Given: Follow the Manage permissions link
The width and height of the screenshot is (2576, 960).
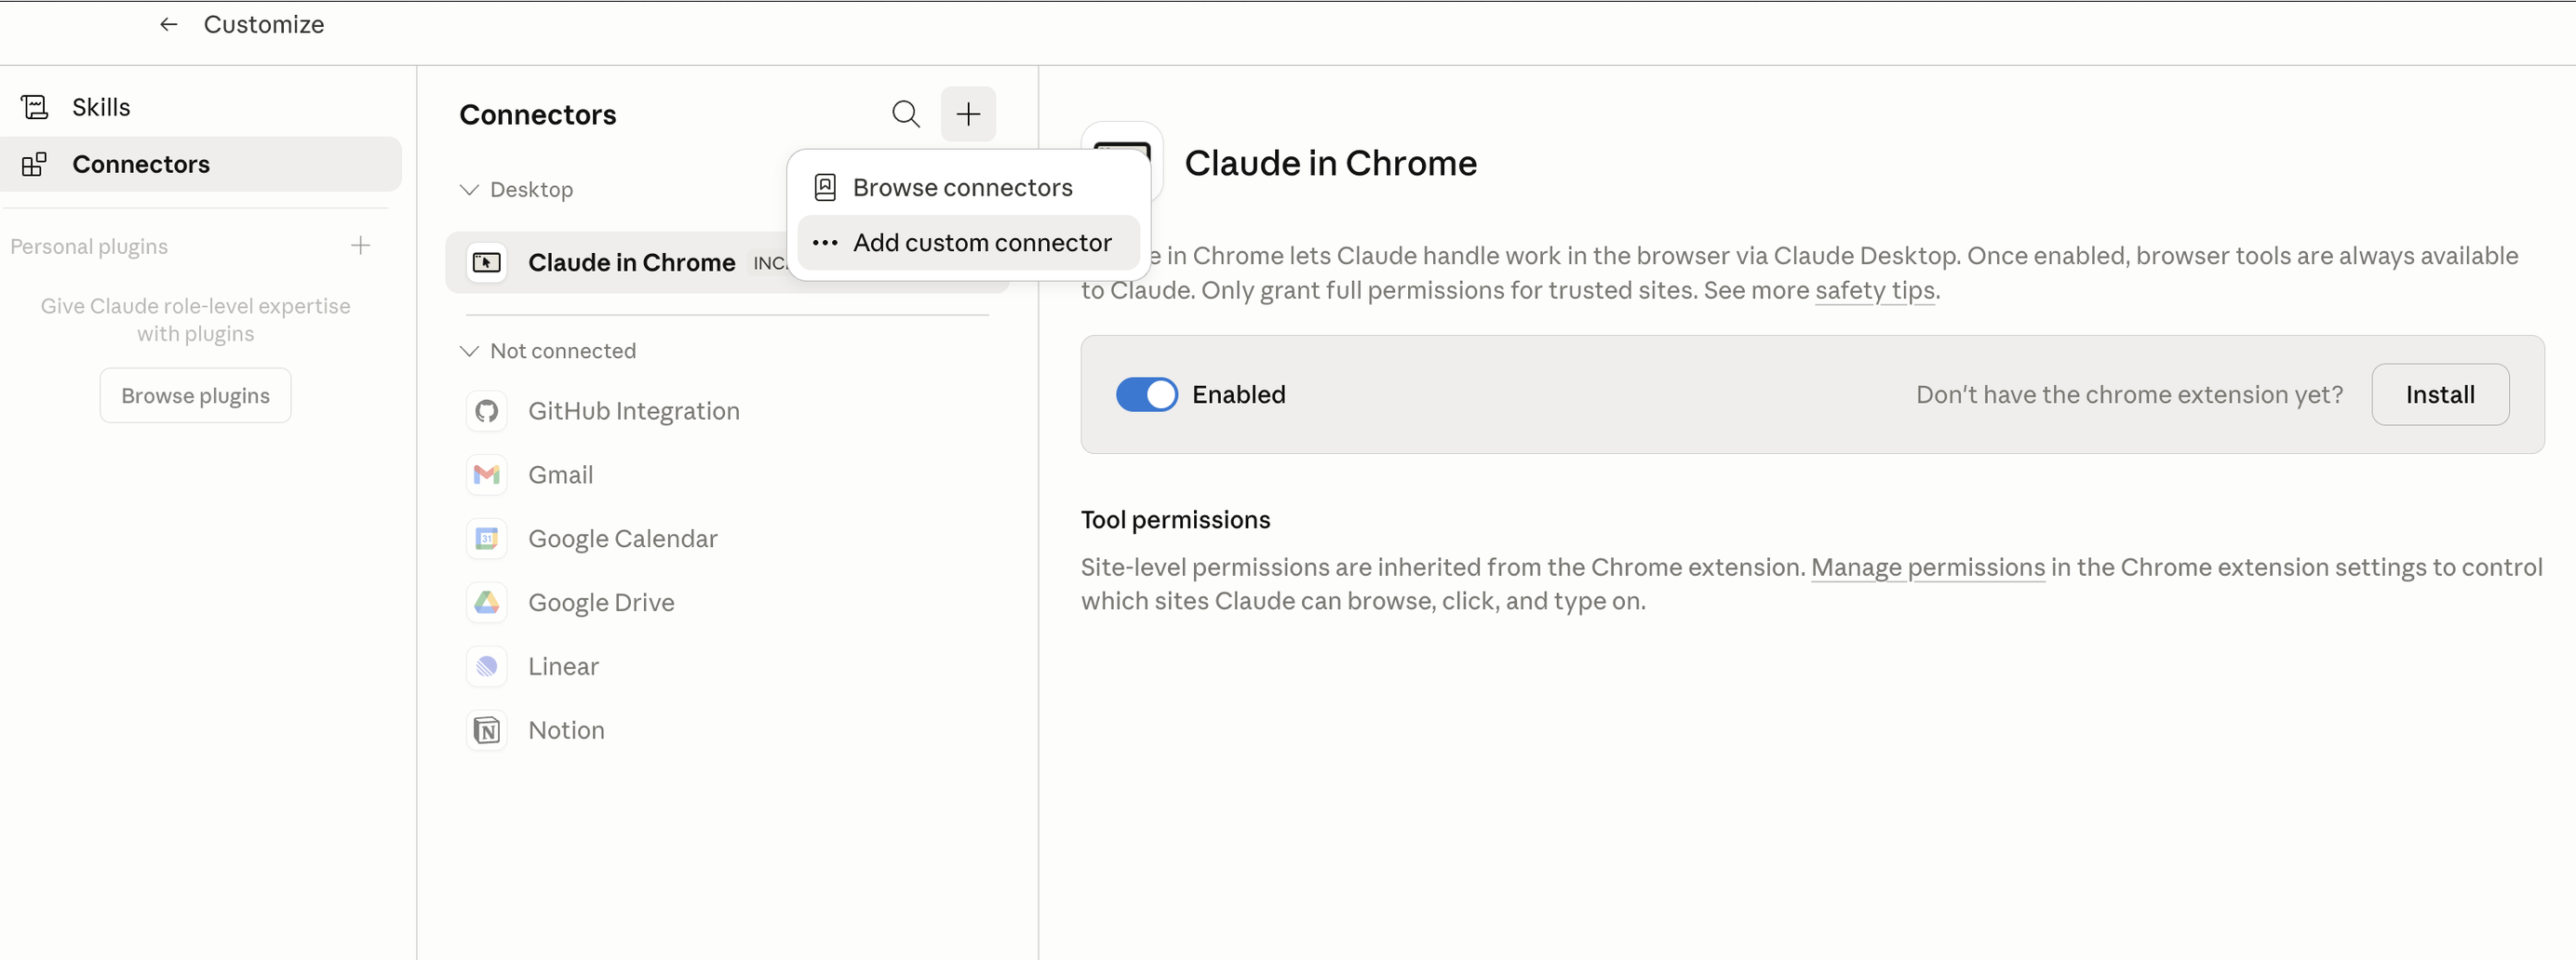Looking at the screenshot, I should point(1927,567).
